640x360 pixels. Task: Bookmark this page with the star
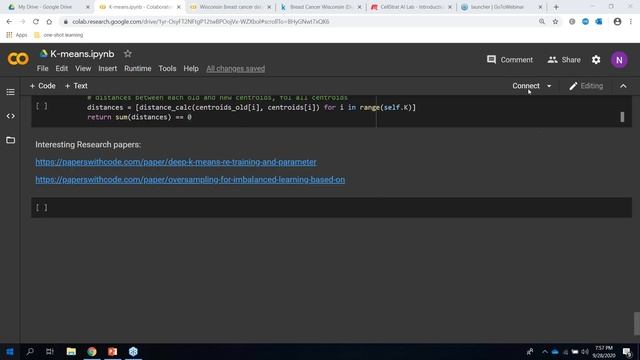tap(555, 22)
